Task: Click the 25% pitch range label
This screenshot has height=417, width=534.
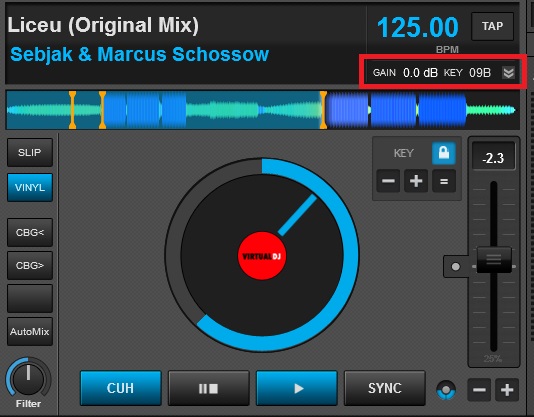Action: (492, 358)
